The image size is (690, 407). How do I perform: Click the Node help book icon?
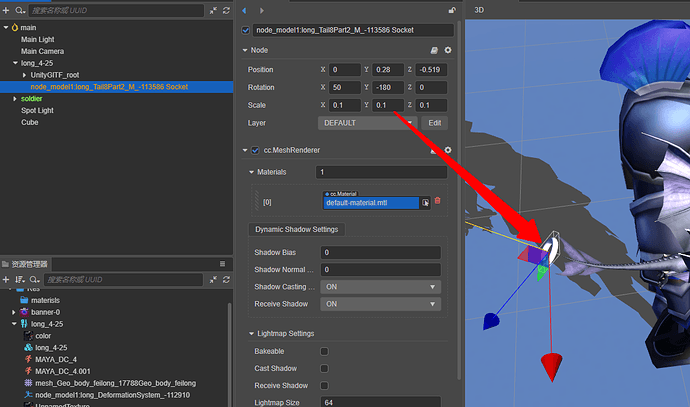tap(433, 50)
